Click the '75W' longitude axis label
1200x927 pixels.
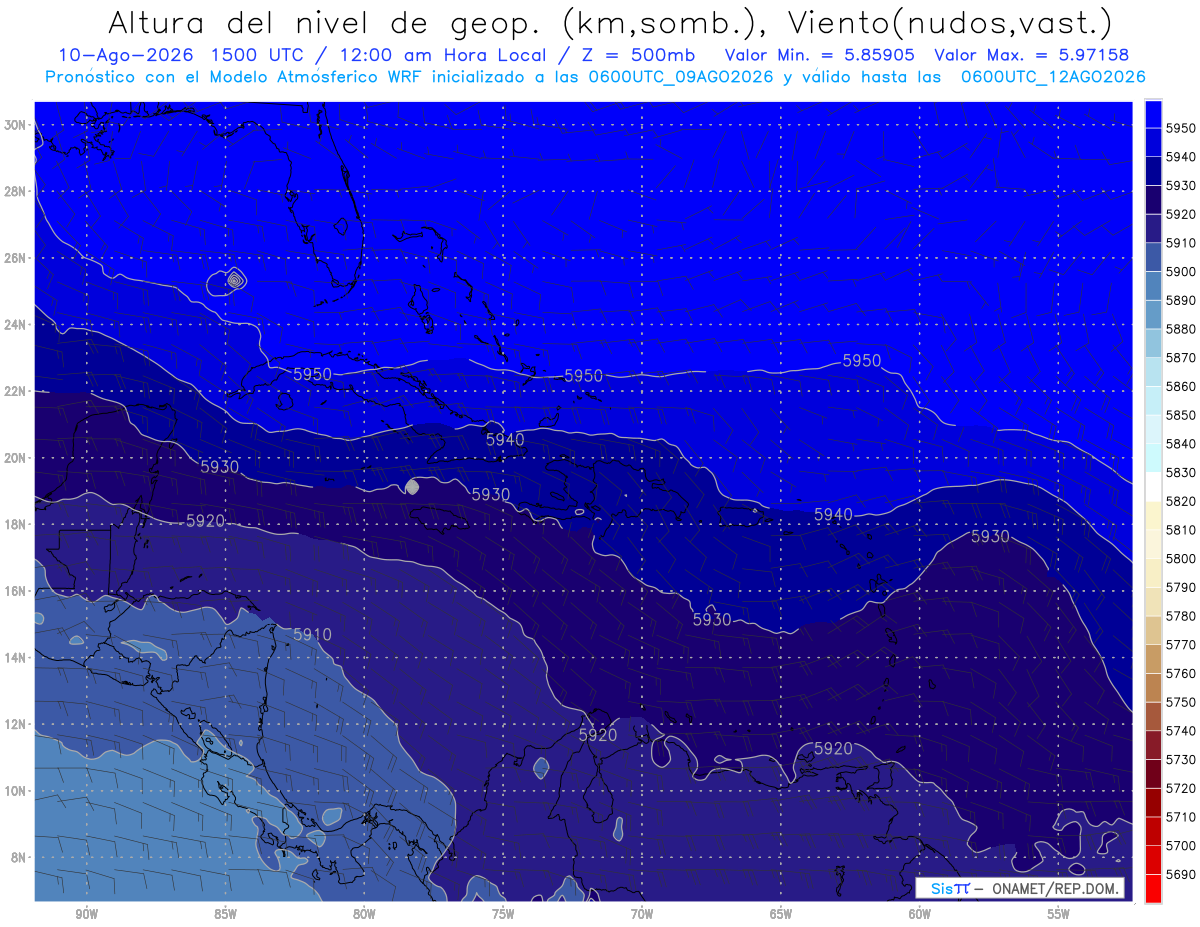pos(503,915)
